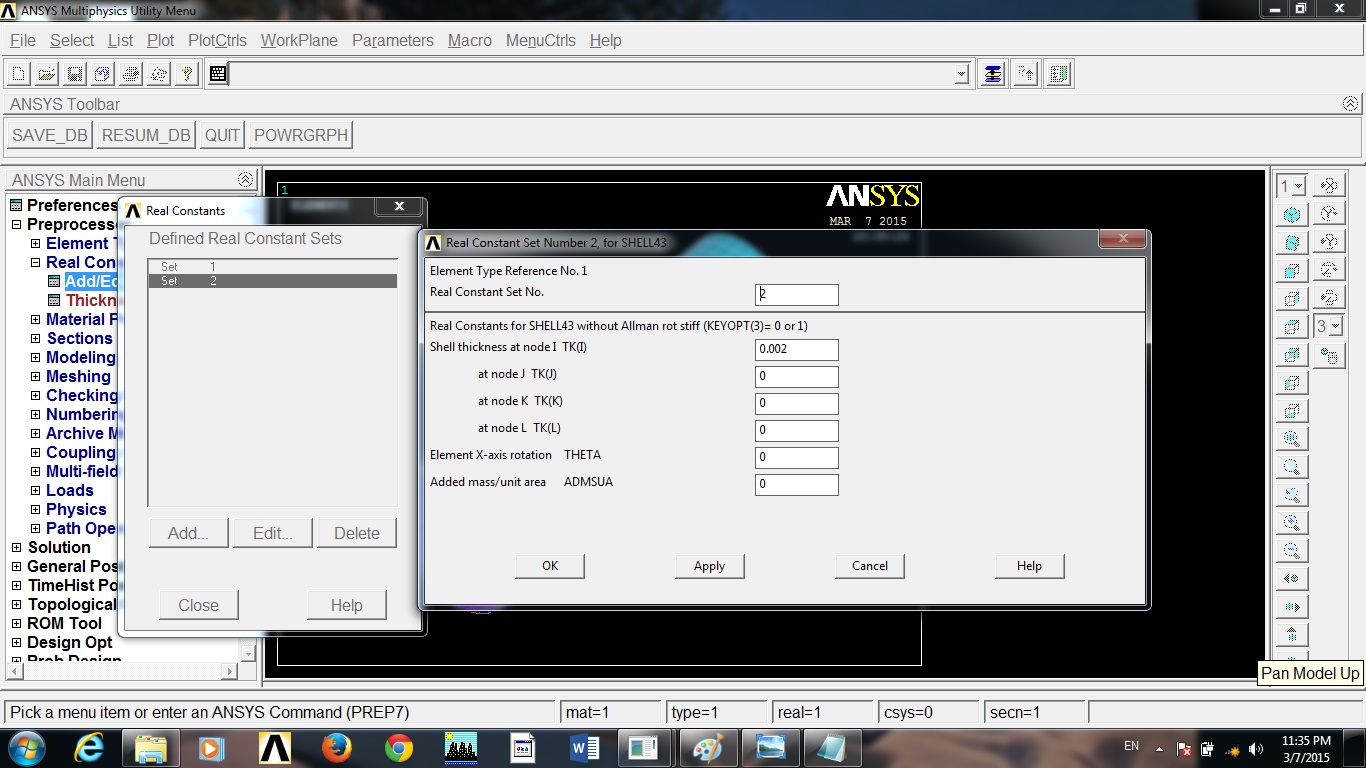Click the Fit View magnifier icon
Viewport: 1366px width, 768px height.
pos(1292,439)
